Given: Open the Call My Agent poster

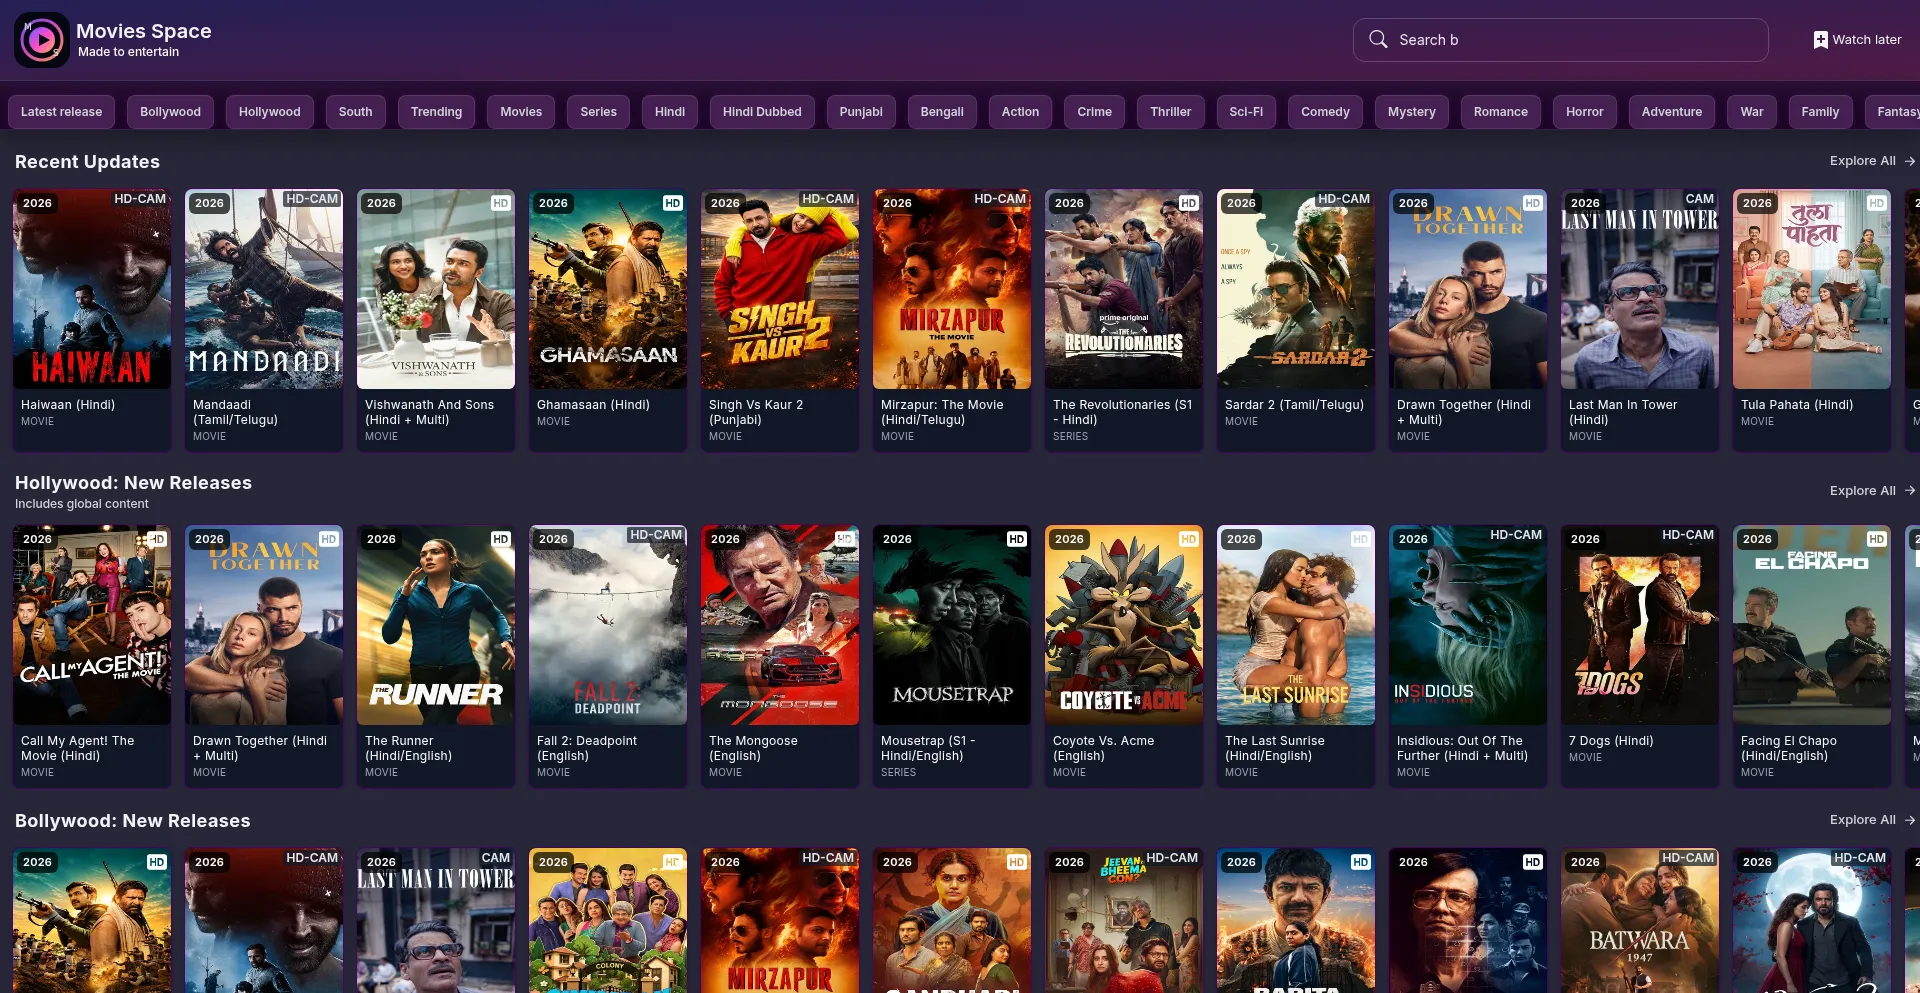Looking at the screenshot, I should (92, 625).
